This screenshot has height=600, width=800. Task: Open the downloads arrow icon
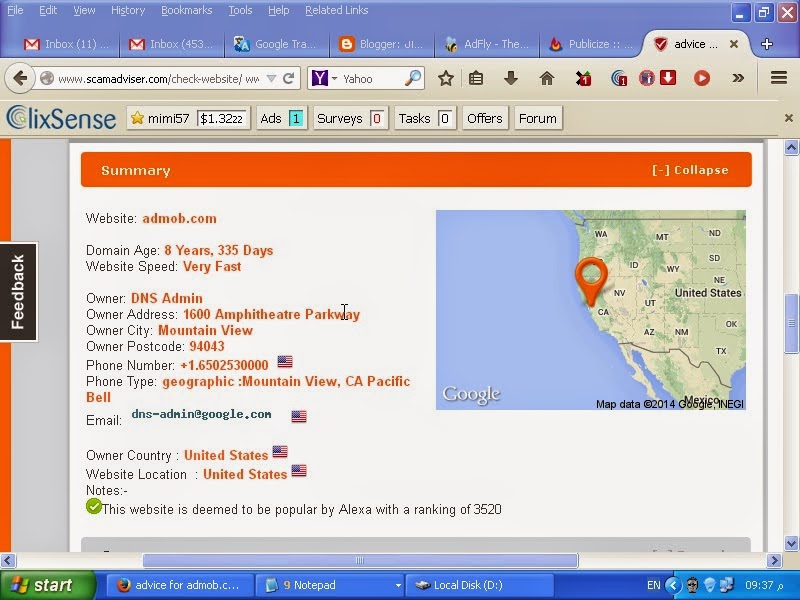[511, 78]
